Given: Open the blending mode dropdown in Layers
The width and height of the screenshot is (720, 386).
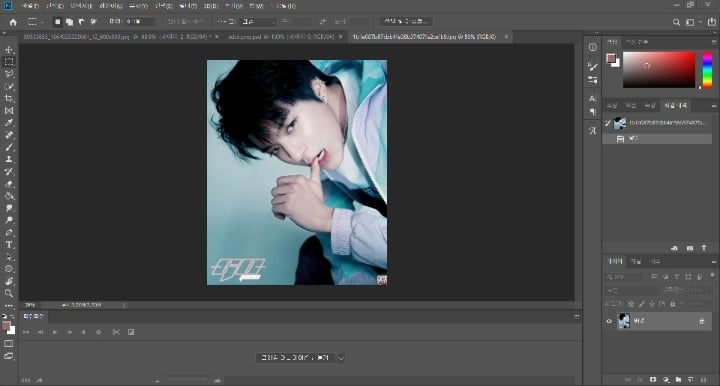Looking at the screenshot, I should click(632, 291).
